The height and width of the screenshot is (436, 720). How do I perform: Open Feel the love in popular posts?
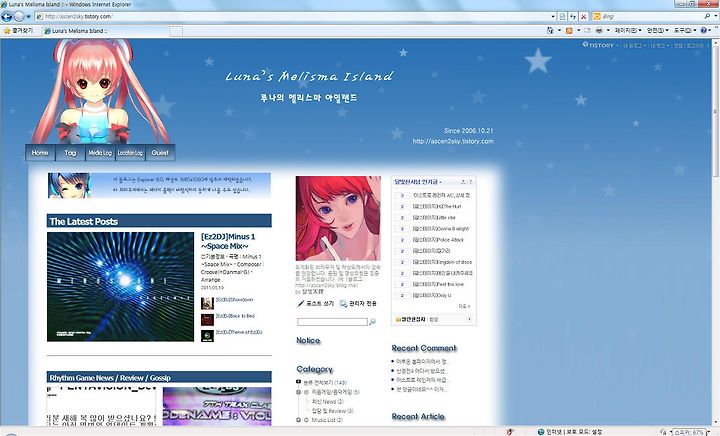tap(438, 285)
